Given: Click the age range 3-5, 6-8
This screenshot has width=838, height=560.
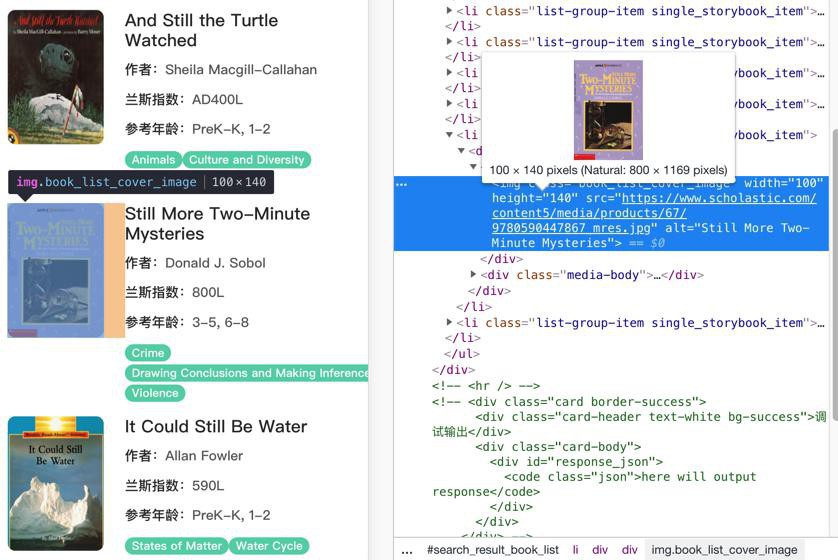Looking at the screenshot, I should 220,323.
